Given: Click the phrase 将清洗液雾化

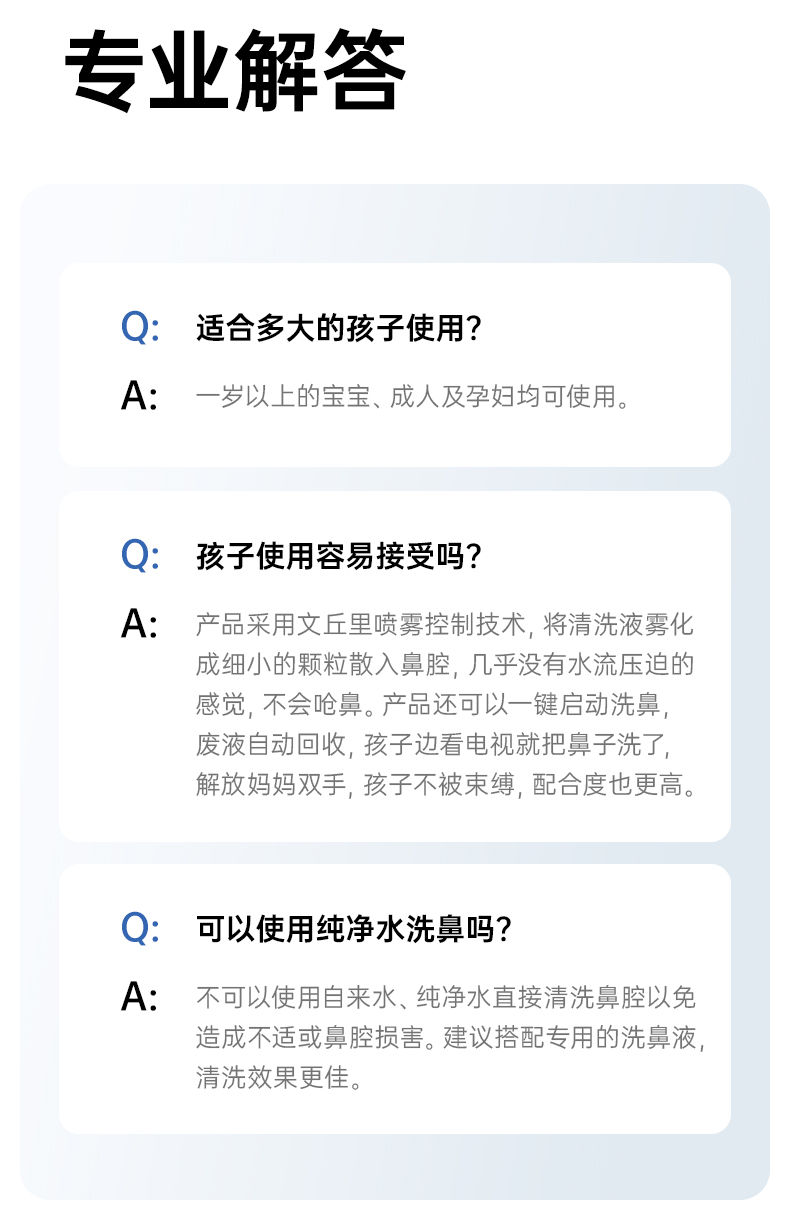Looking at the screenshot, I should [x=618, y=626].
